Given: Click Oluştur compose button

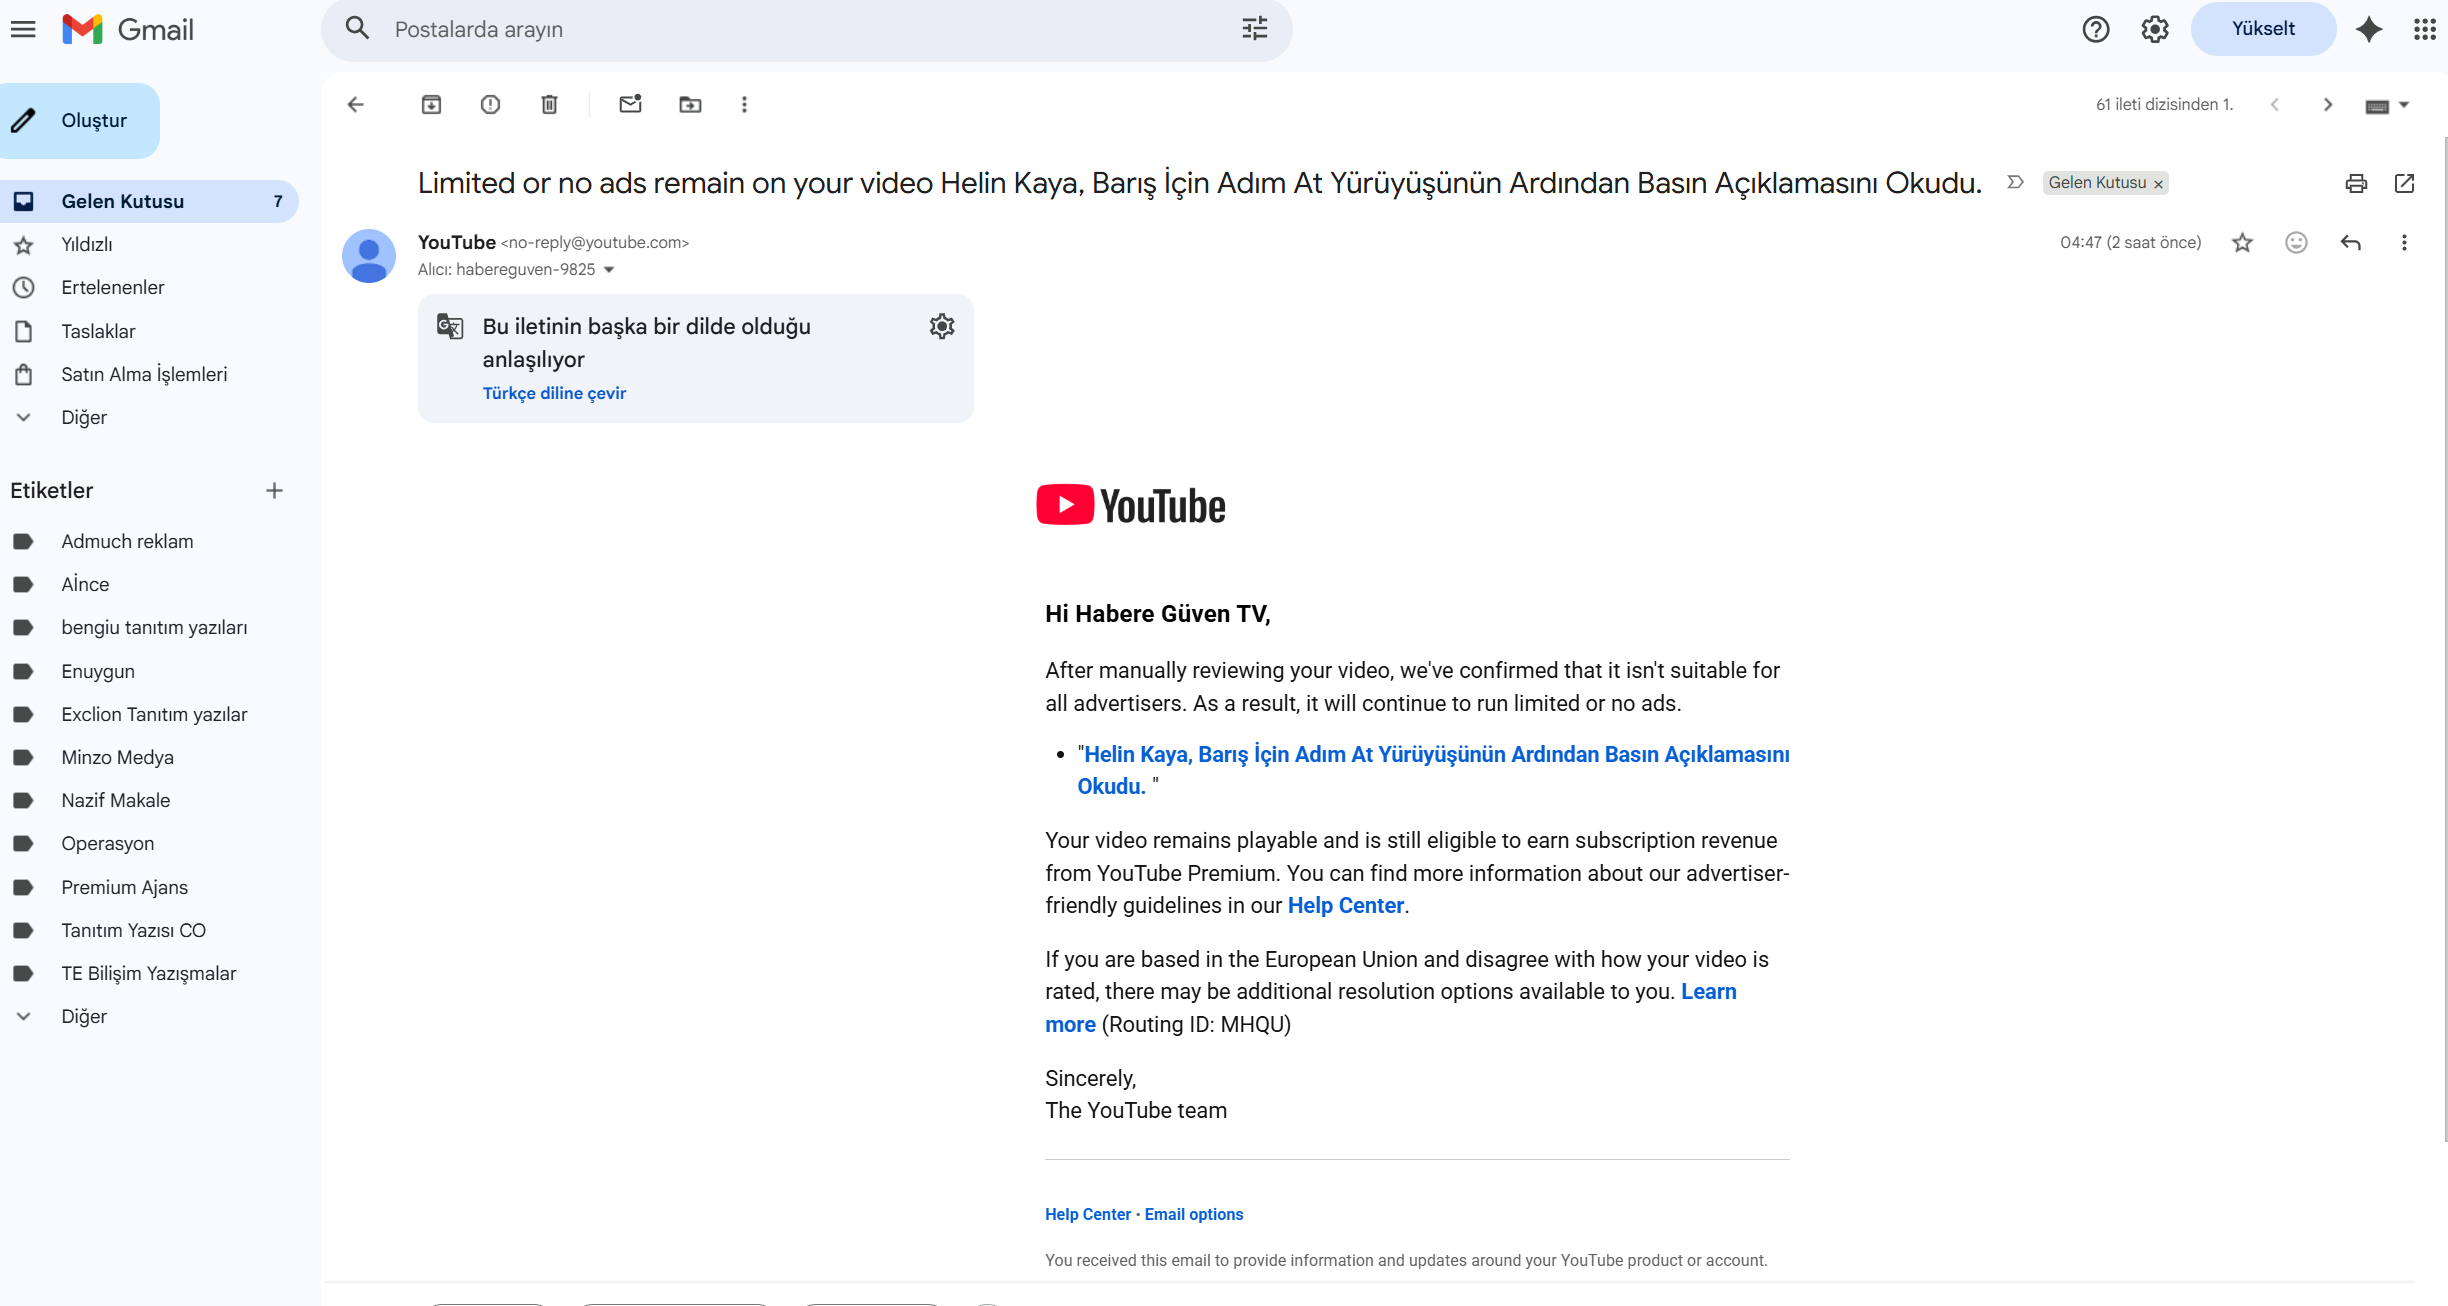Looking at the screenshot, I should tap(80, 120).
